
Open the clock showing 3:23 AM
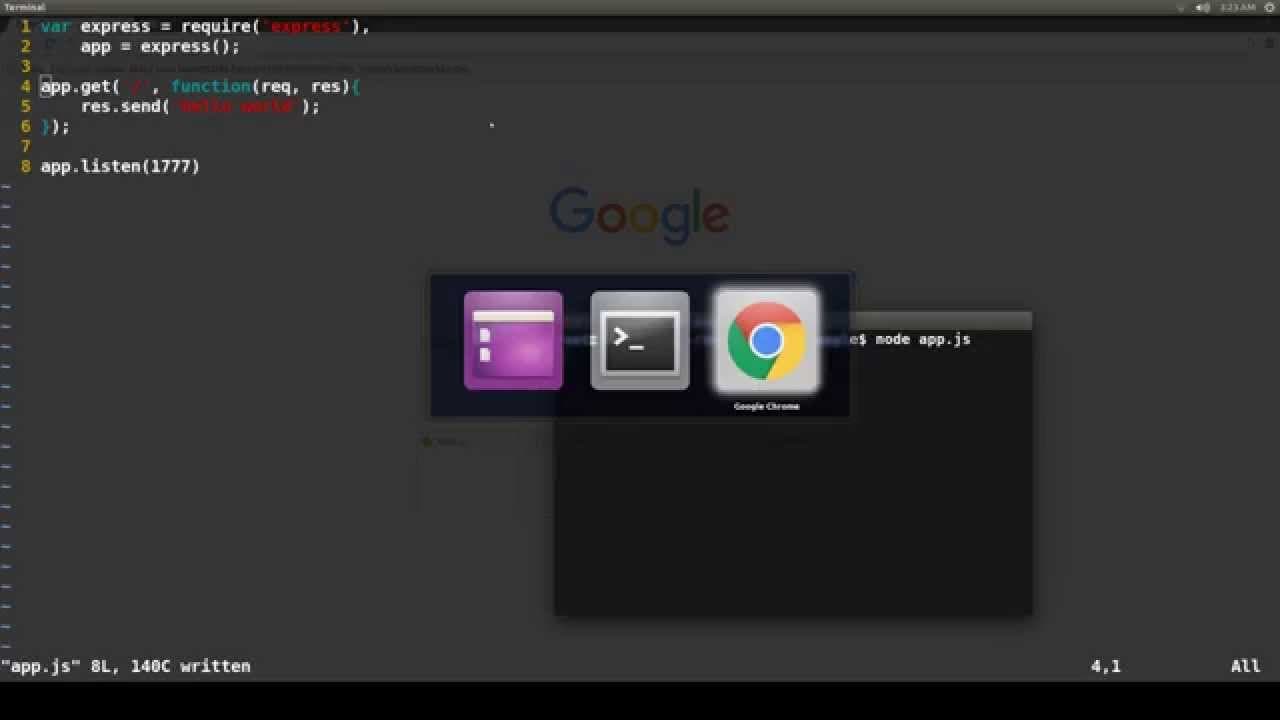click(x=1237, y=7)
